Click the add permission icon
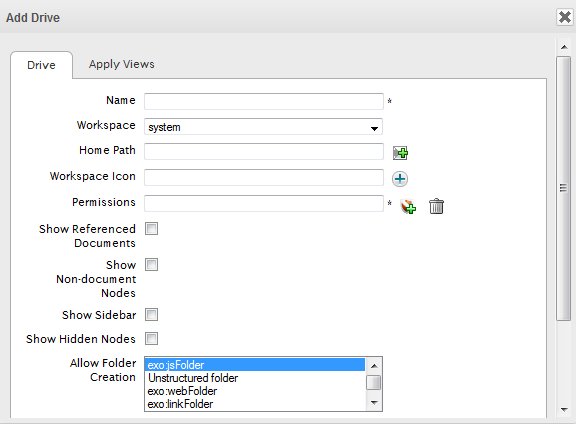 [x=408, y=206]
